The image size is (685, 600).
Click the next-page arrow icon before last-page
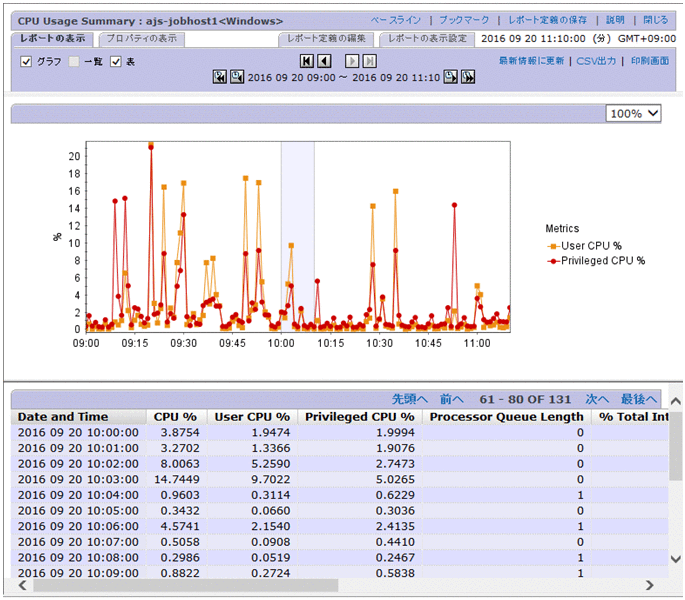352,62
